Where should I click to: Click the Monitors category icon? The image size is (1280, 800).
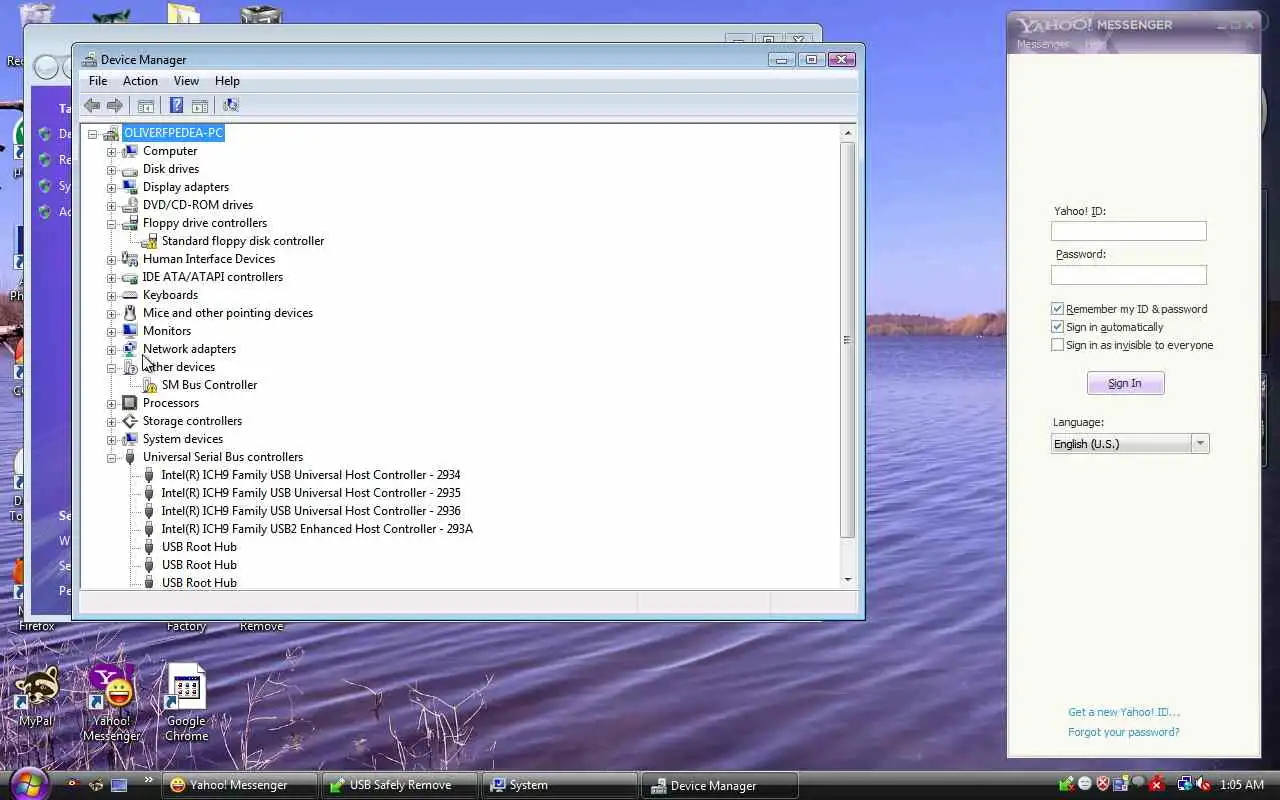tap(130, 331)
